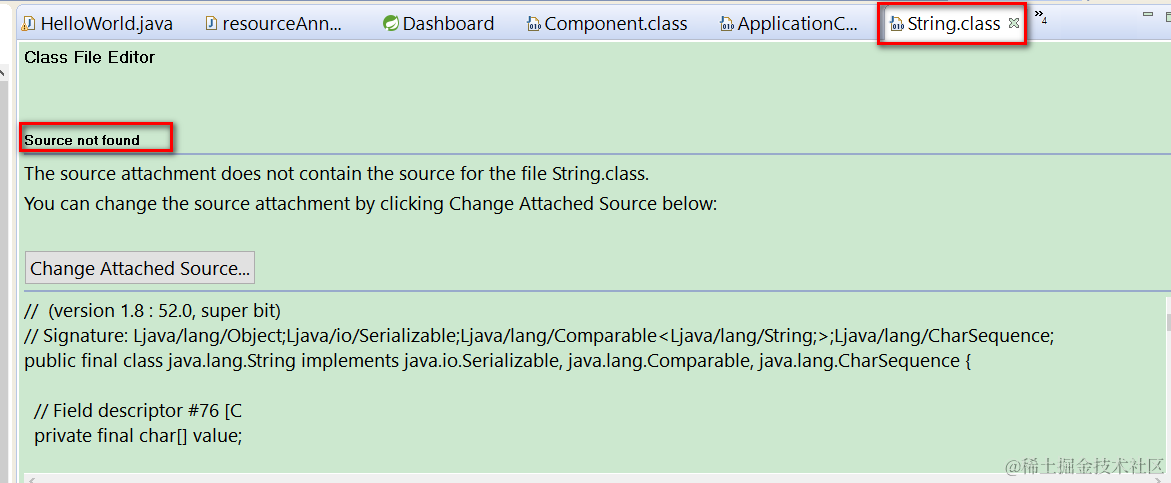1171x483 pixels.
Task: Close the String.class editor tab
Action: (x=1014, y=23)
